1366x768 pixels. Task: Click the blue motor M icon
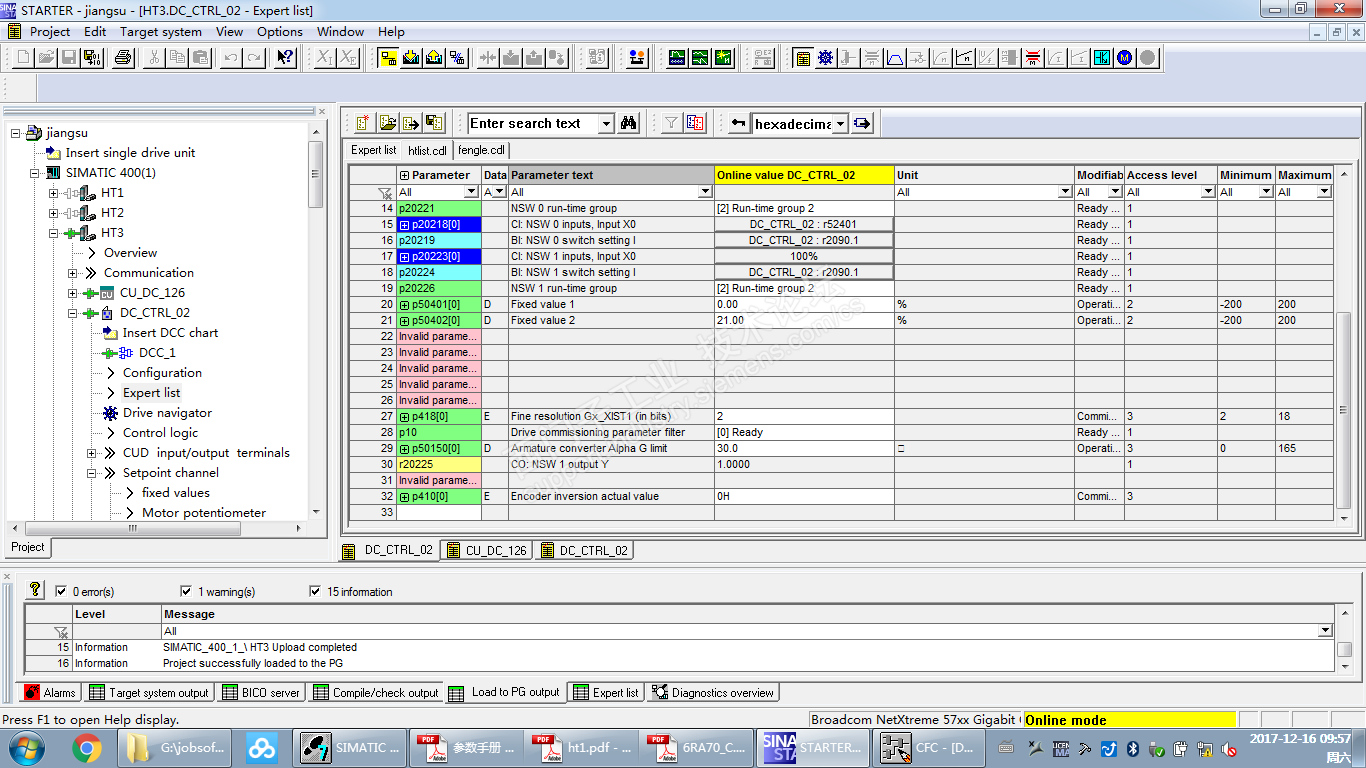tap(1124, 58)
